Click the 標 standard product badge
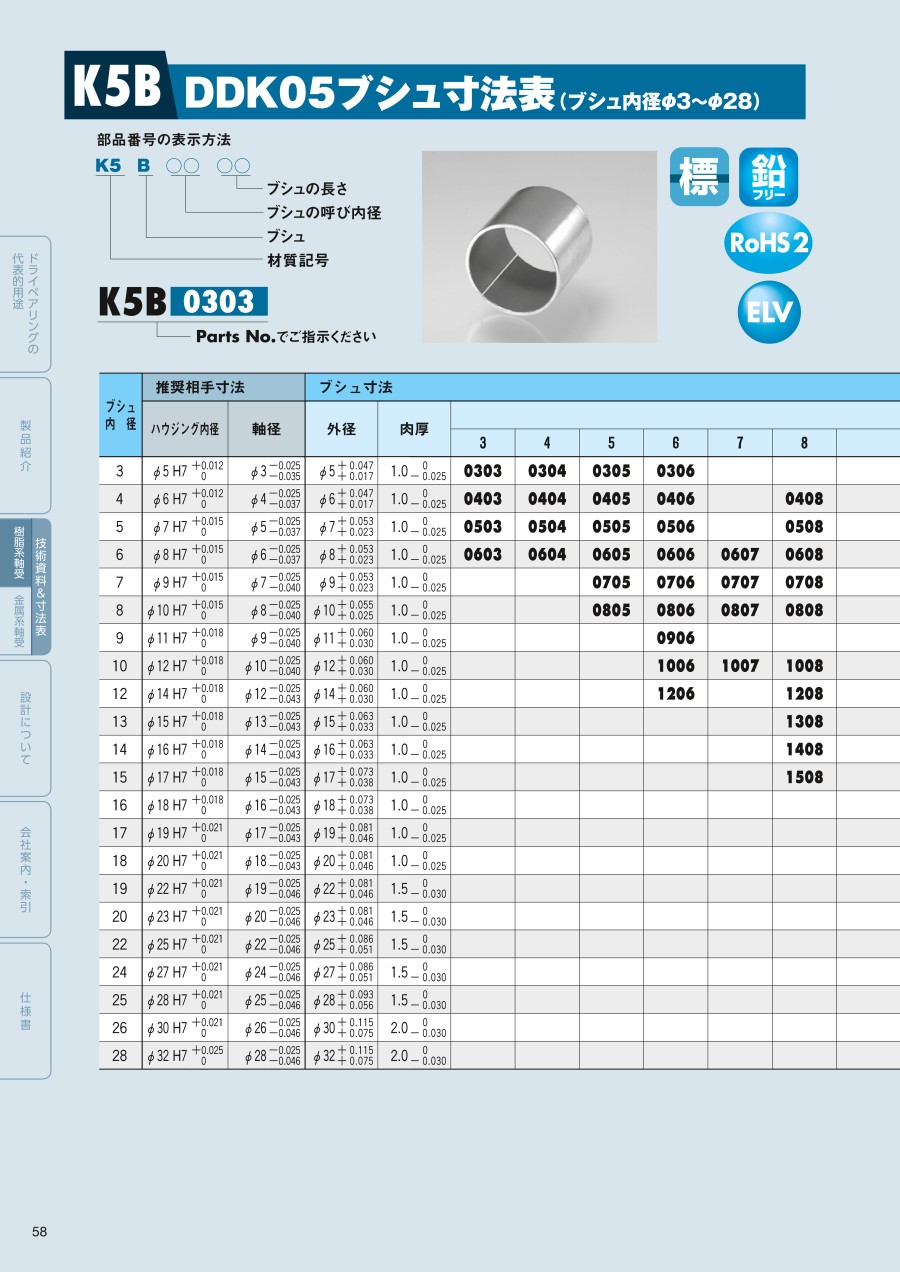The image size is (900, 1272). pyautogui.click(x=699, y=177)
